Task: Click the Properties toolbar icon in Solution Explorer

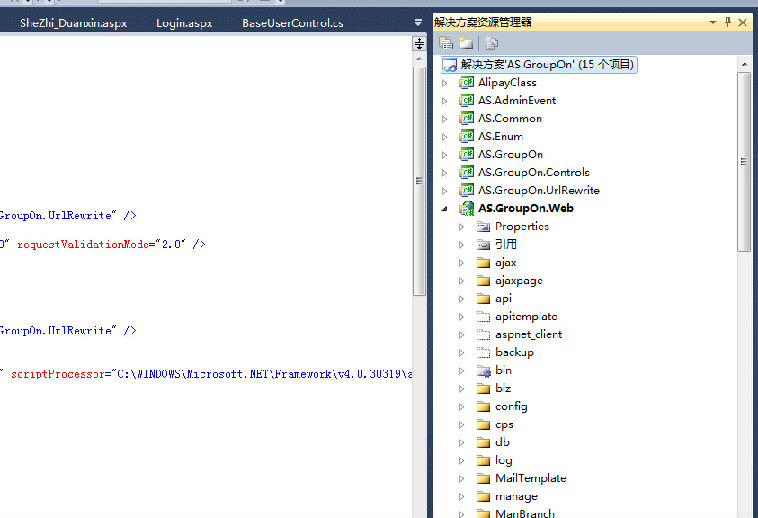Action: coord(446,43)
